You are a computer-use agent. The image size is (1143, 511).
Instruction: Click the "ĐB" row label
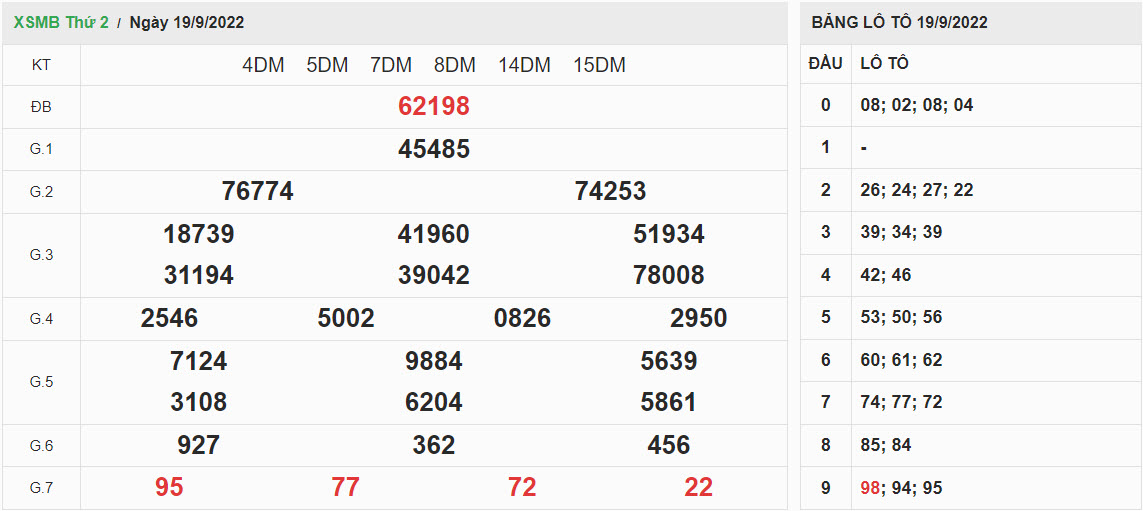(41, 106)
